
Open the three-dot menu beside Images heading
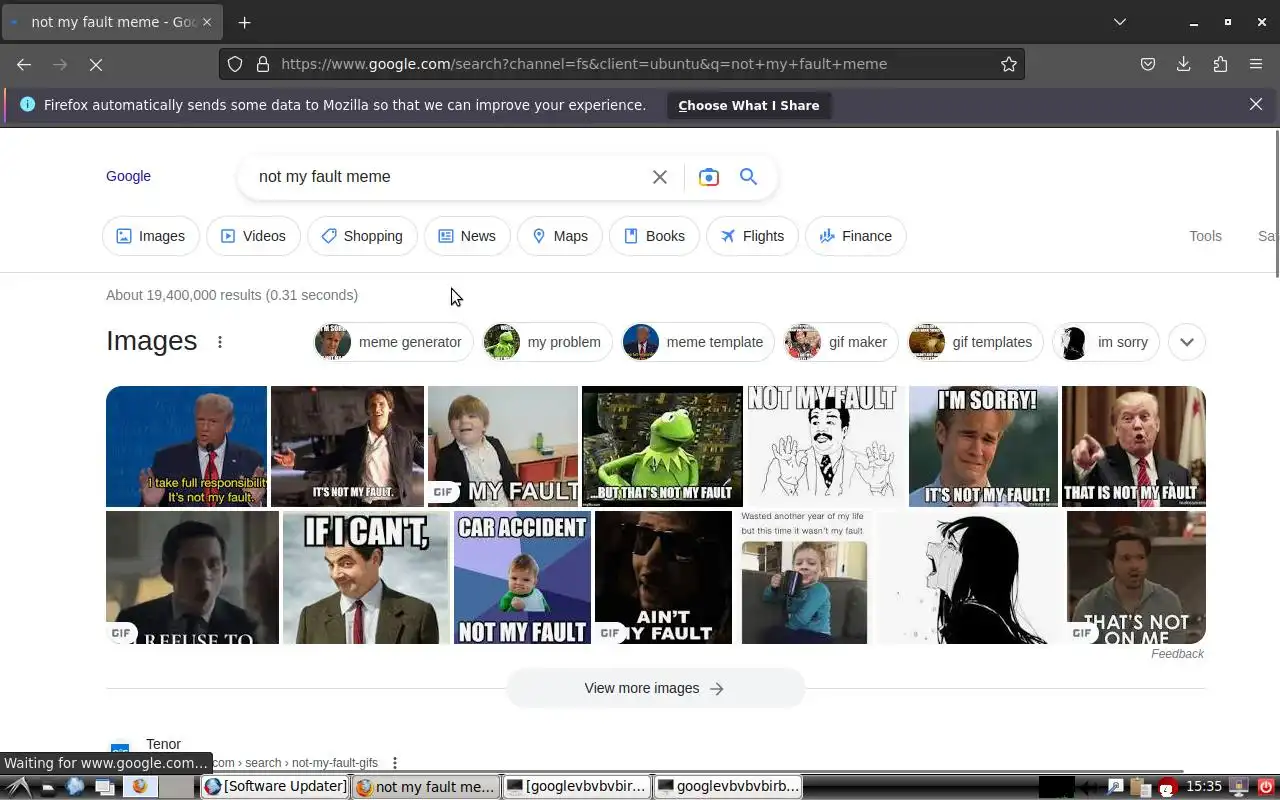pos(220,342)
